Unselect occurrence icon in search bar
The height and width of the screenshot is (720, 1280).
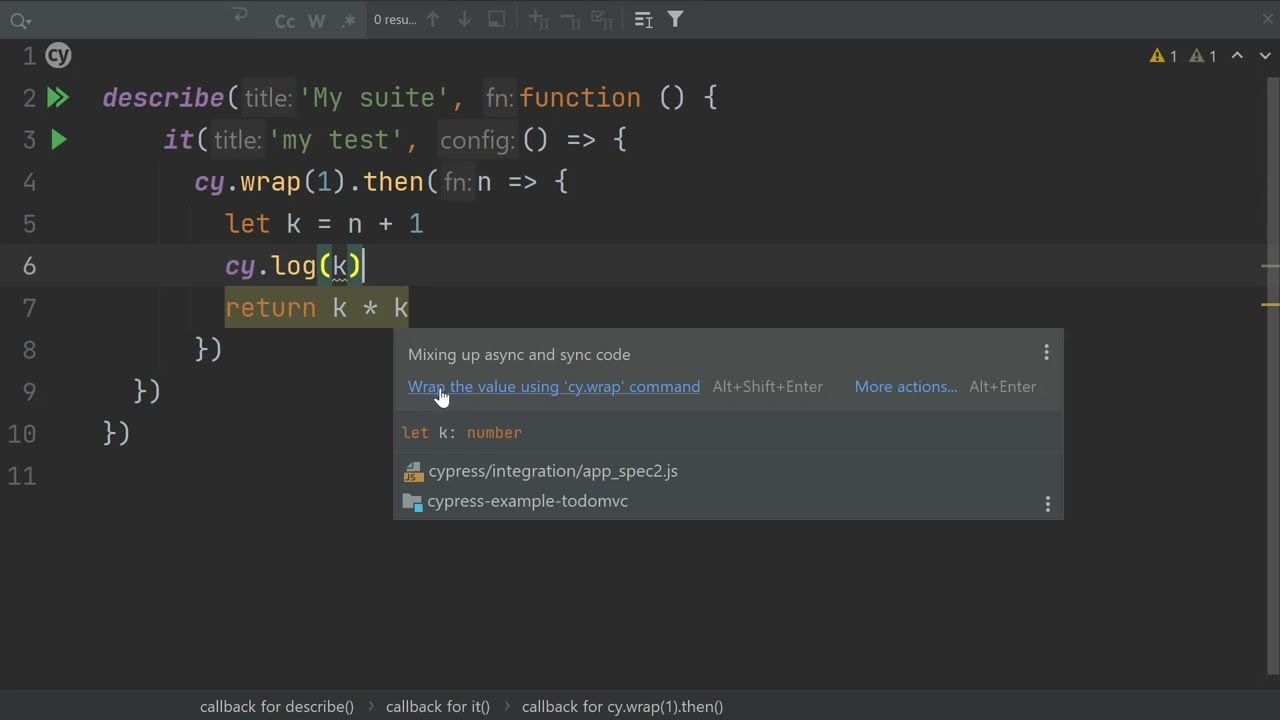pyautogui.click(x=570, y=19)
